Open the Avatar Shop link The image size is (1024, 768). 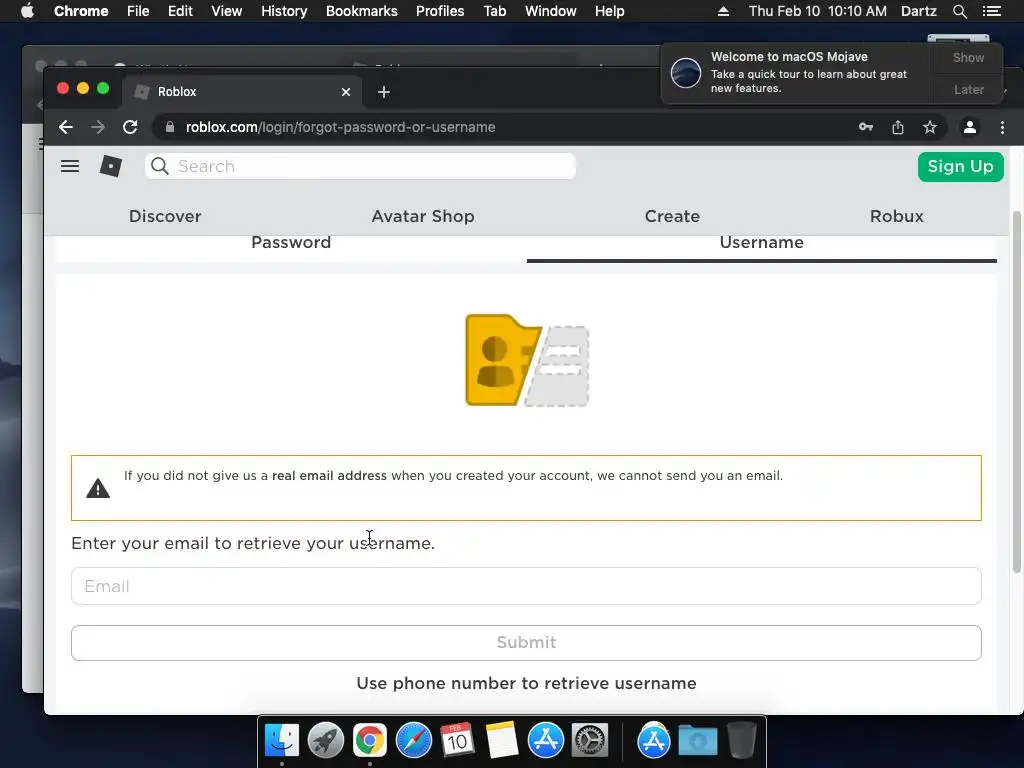pos(423,216)
